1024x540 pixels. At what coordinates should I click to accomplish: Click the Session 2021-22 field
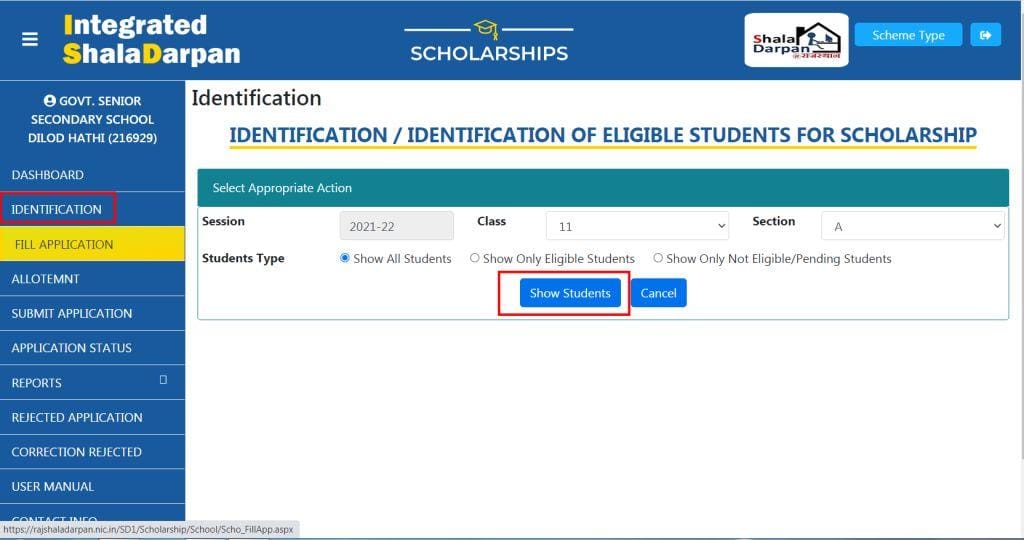[x=397, y=226]
